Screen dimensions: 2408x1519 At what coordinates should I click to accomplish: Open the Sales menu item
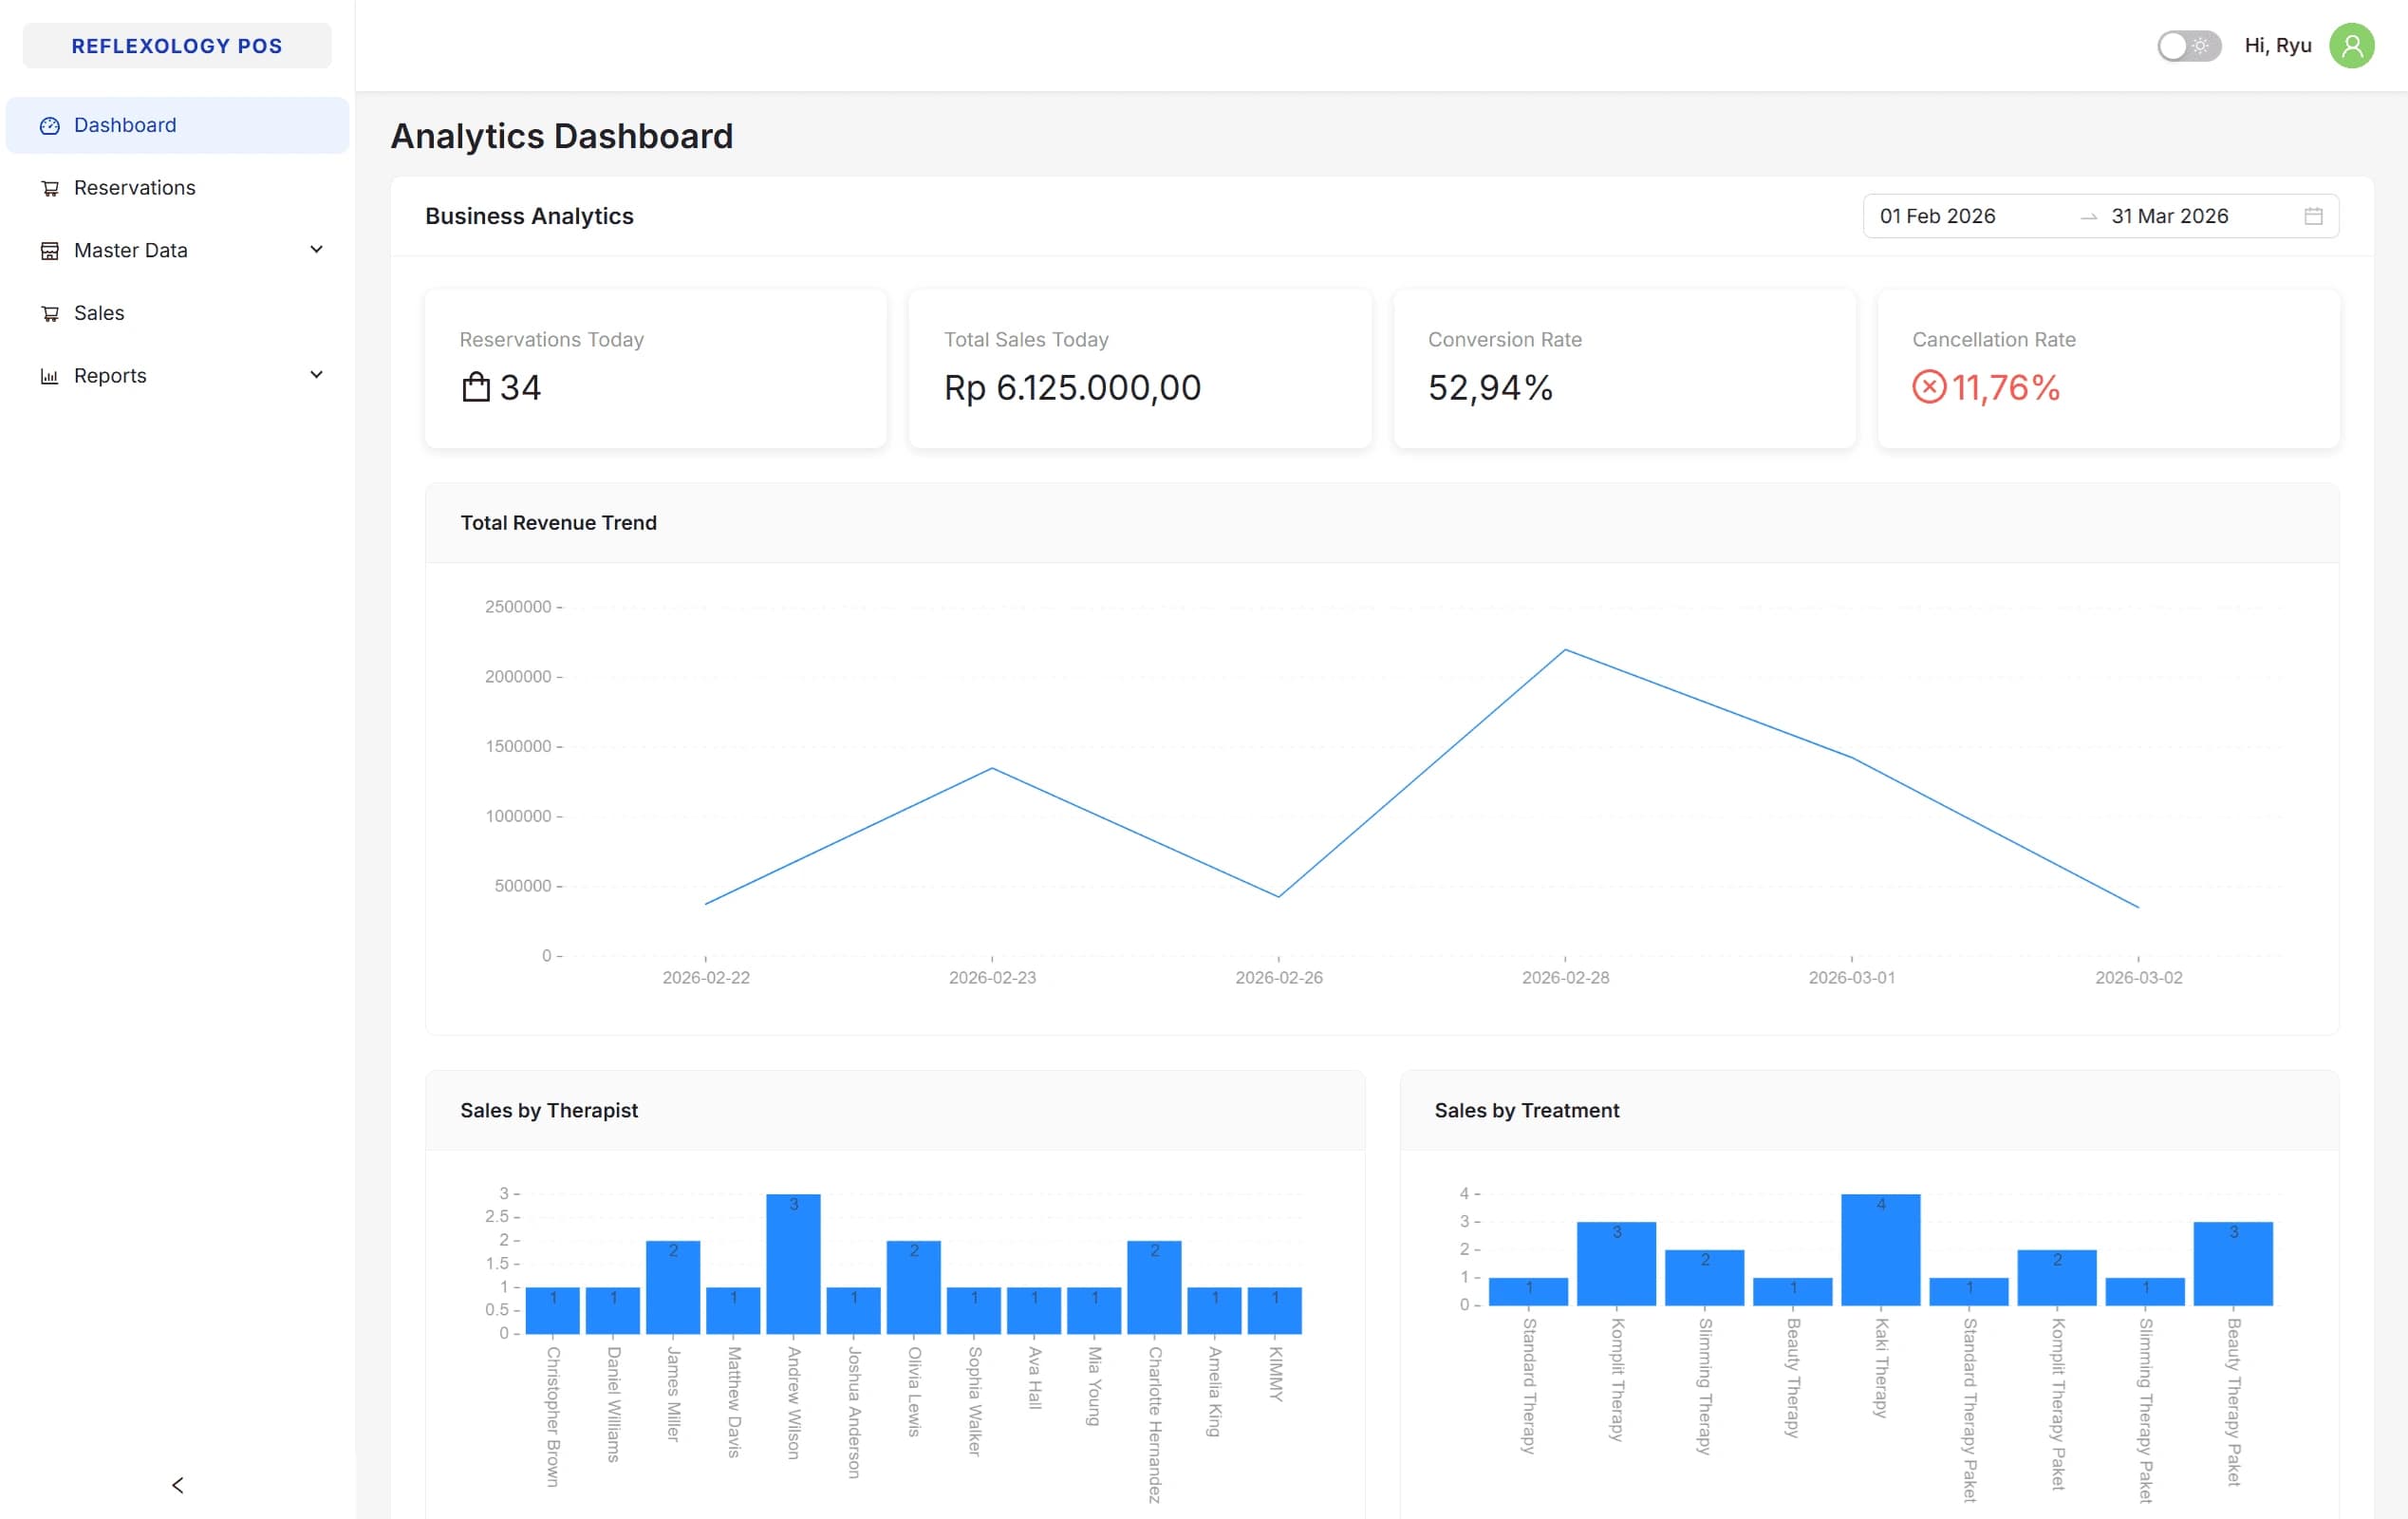[x=99, y=313]
